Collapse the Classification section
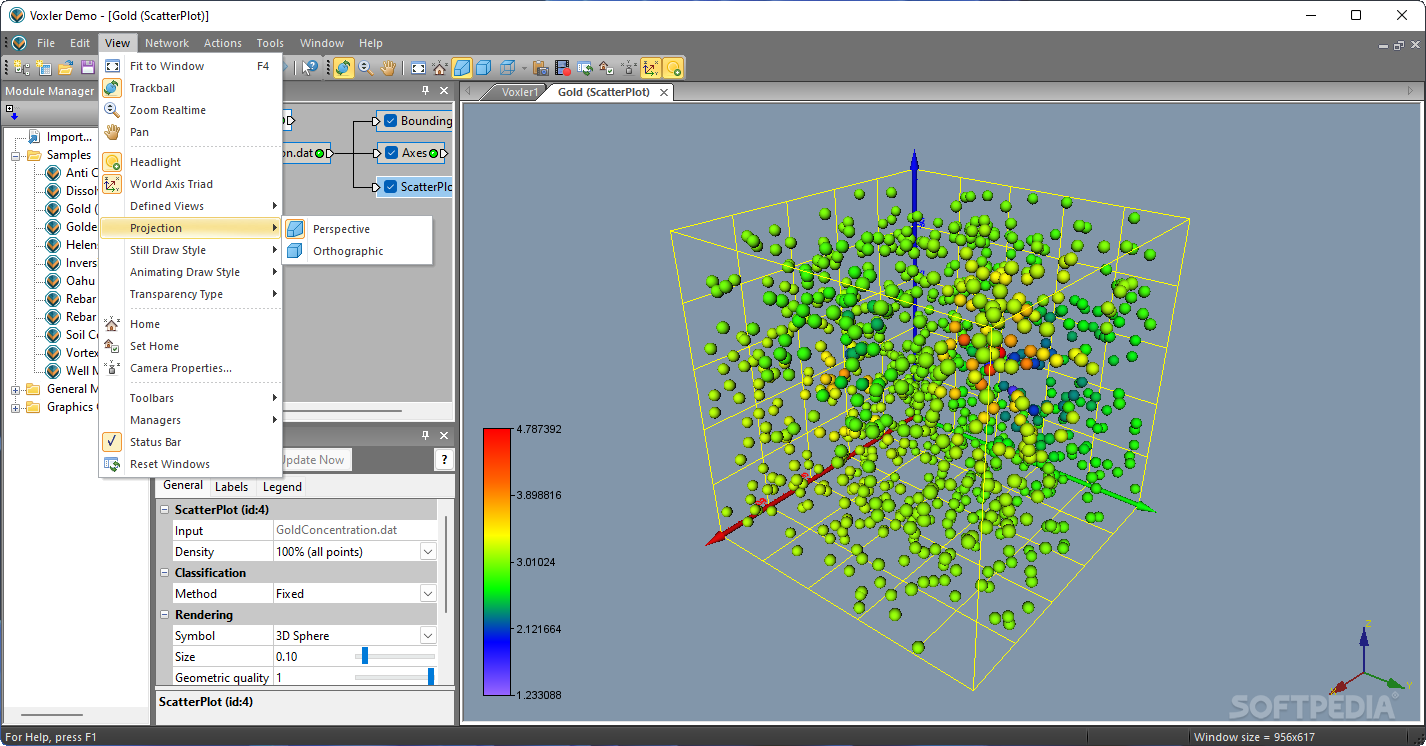 pos(165,573)
